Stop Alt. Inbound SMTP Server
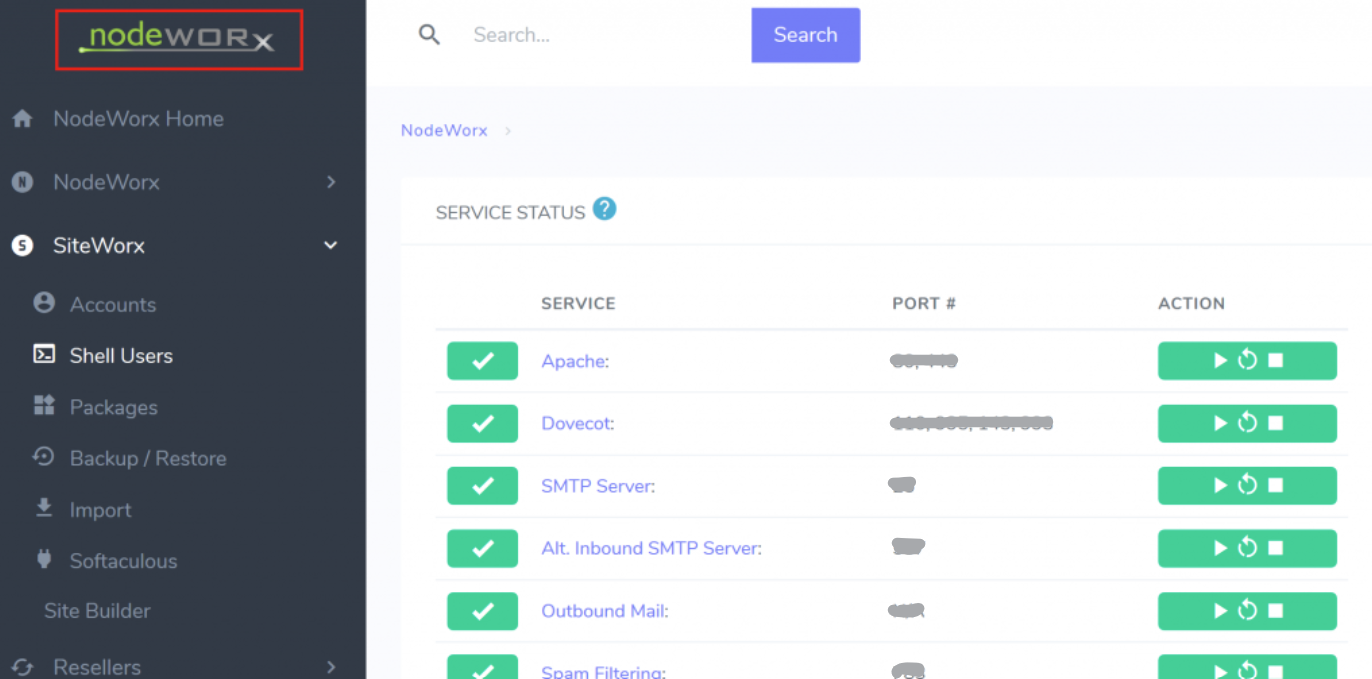1372x679 pixels. click(1276, 548)
